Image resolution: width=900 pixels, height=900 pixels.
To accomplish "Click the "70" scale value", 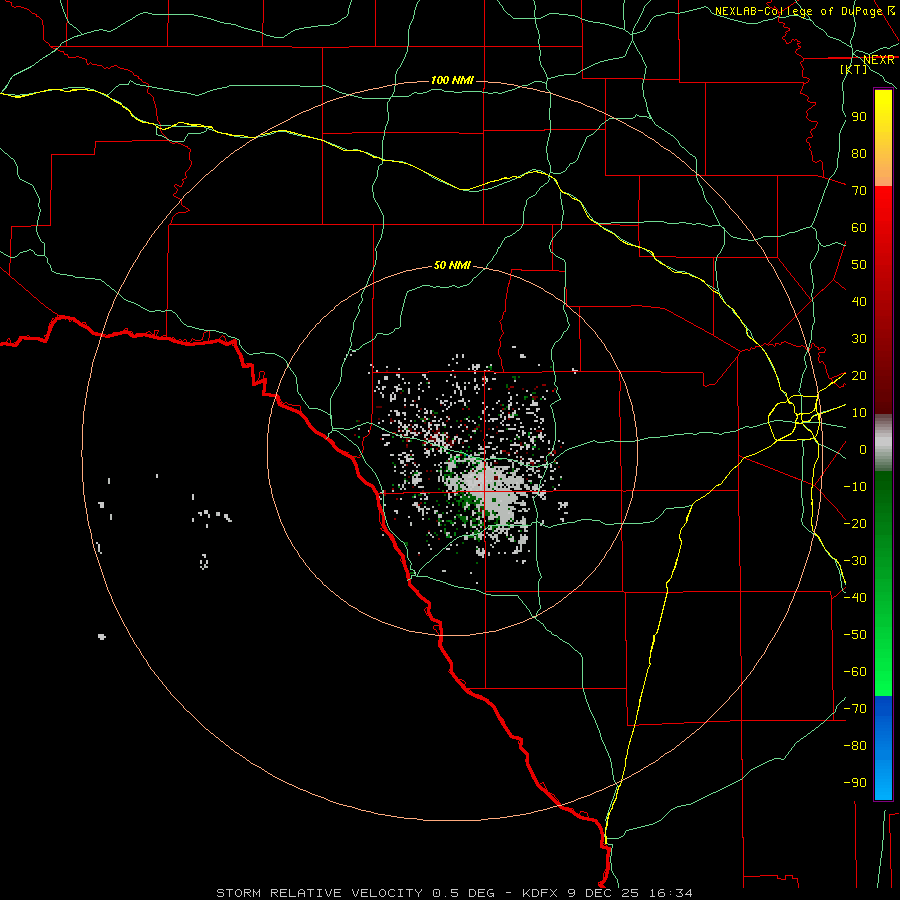I will point(859,191).
